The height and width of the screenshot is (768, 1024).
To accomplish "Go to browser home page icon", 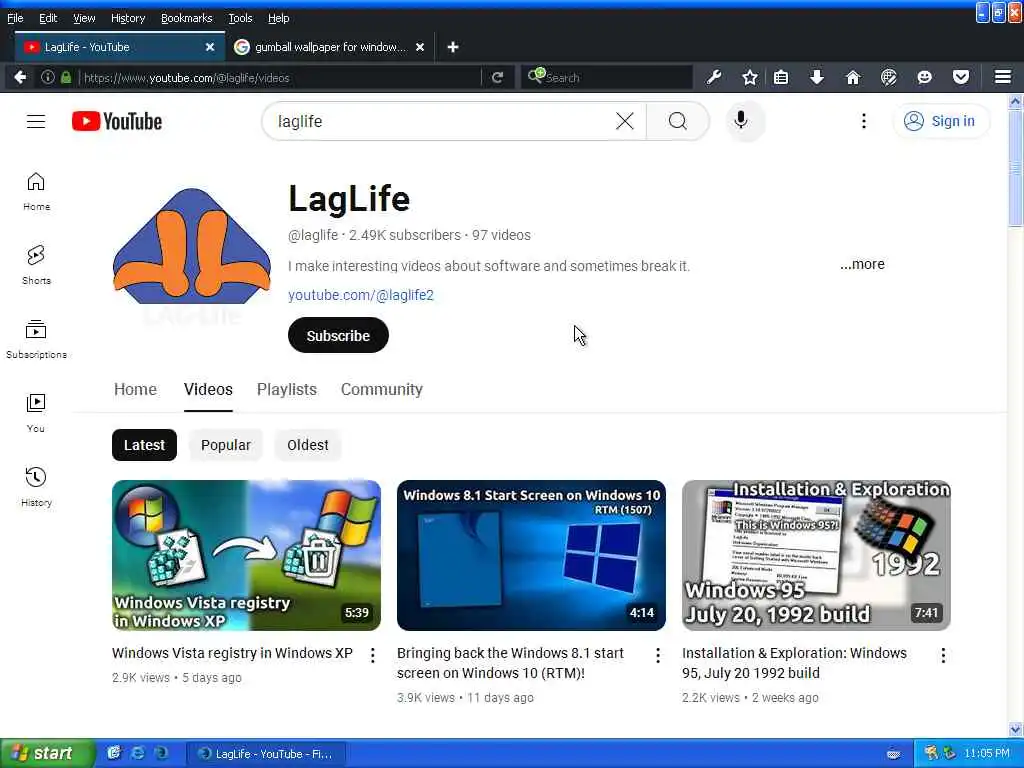I will point(852,78).
